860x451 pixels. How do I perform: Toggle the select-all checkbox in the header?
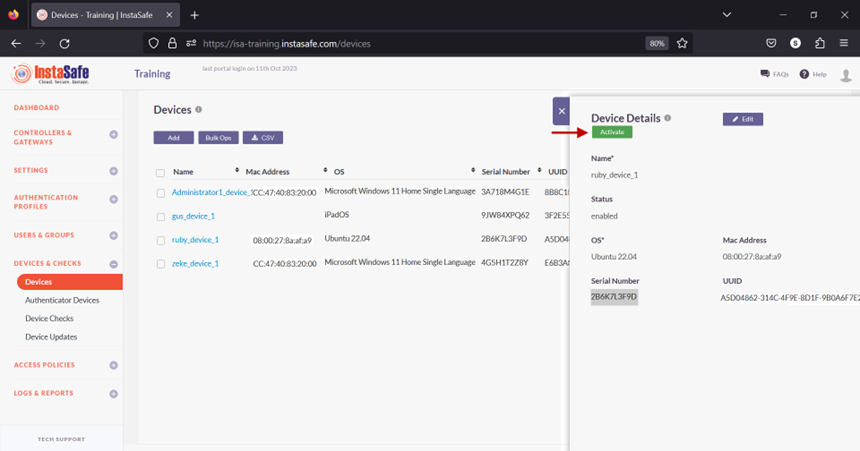click(161, 172)
